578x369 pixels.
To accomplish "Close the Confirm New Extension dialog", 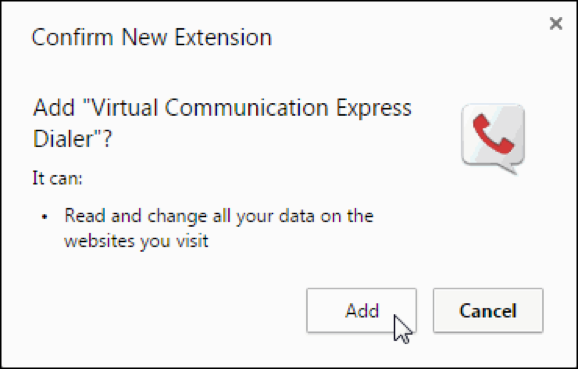I will pyautogui.click(x=556, y=24).
